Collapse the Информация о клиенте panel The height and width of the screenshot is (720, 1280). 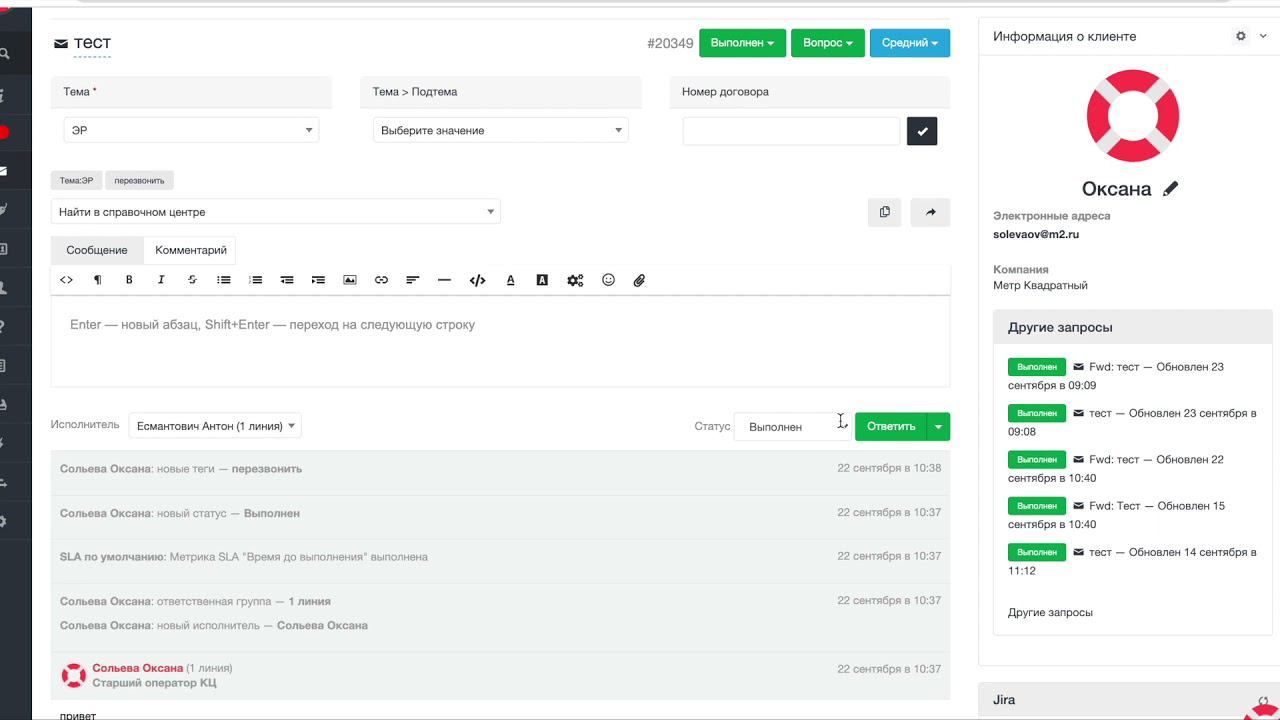1263,36
